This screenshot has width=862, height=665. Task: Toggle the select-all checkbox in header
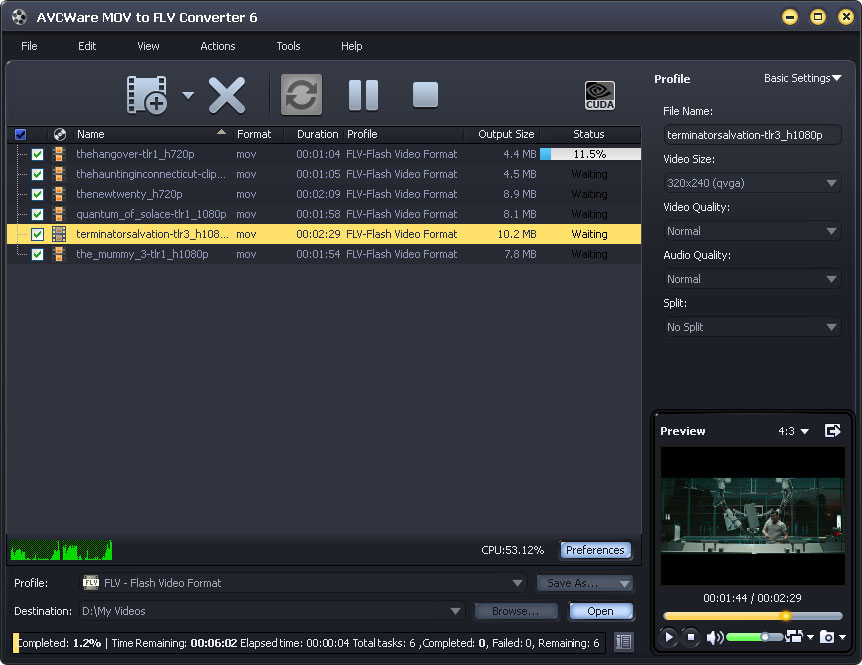20,134
